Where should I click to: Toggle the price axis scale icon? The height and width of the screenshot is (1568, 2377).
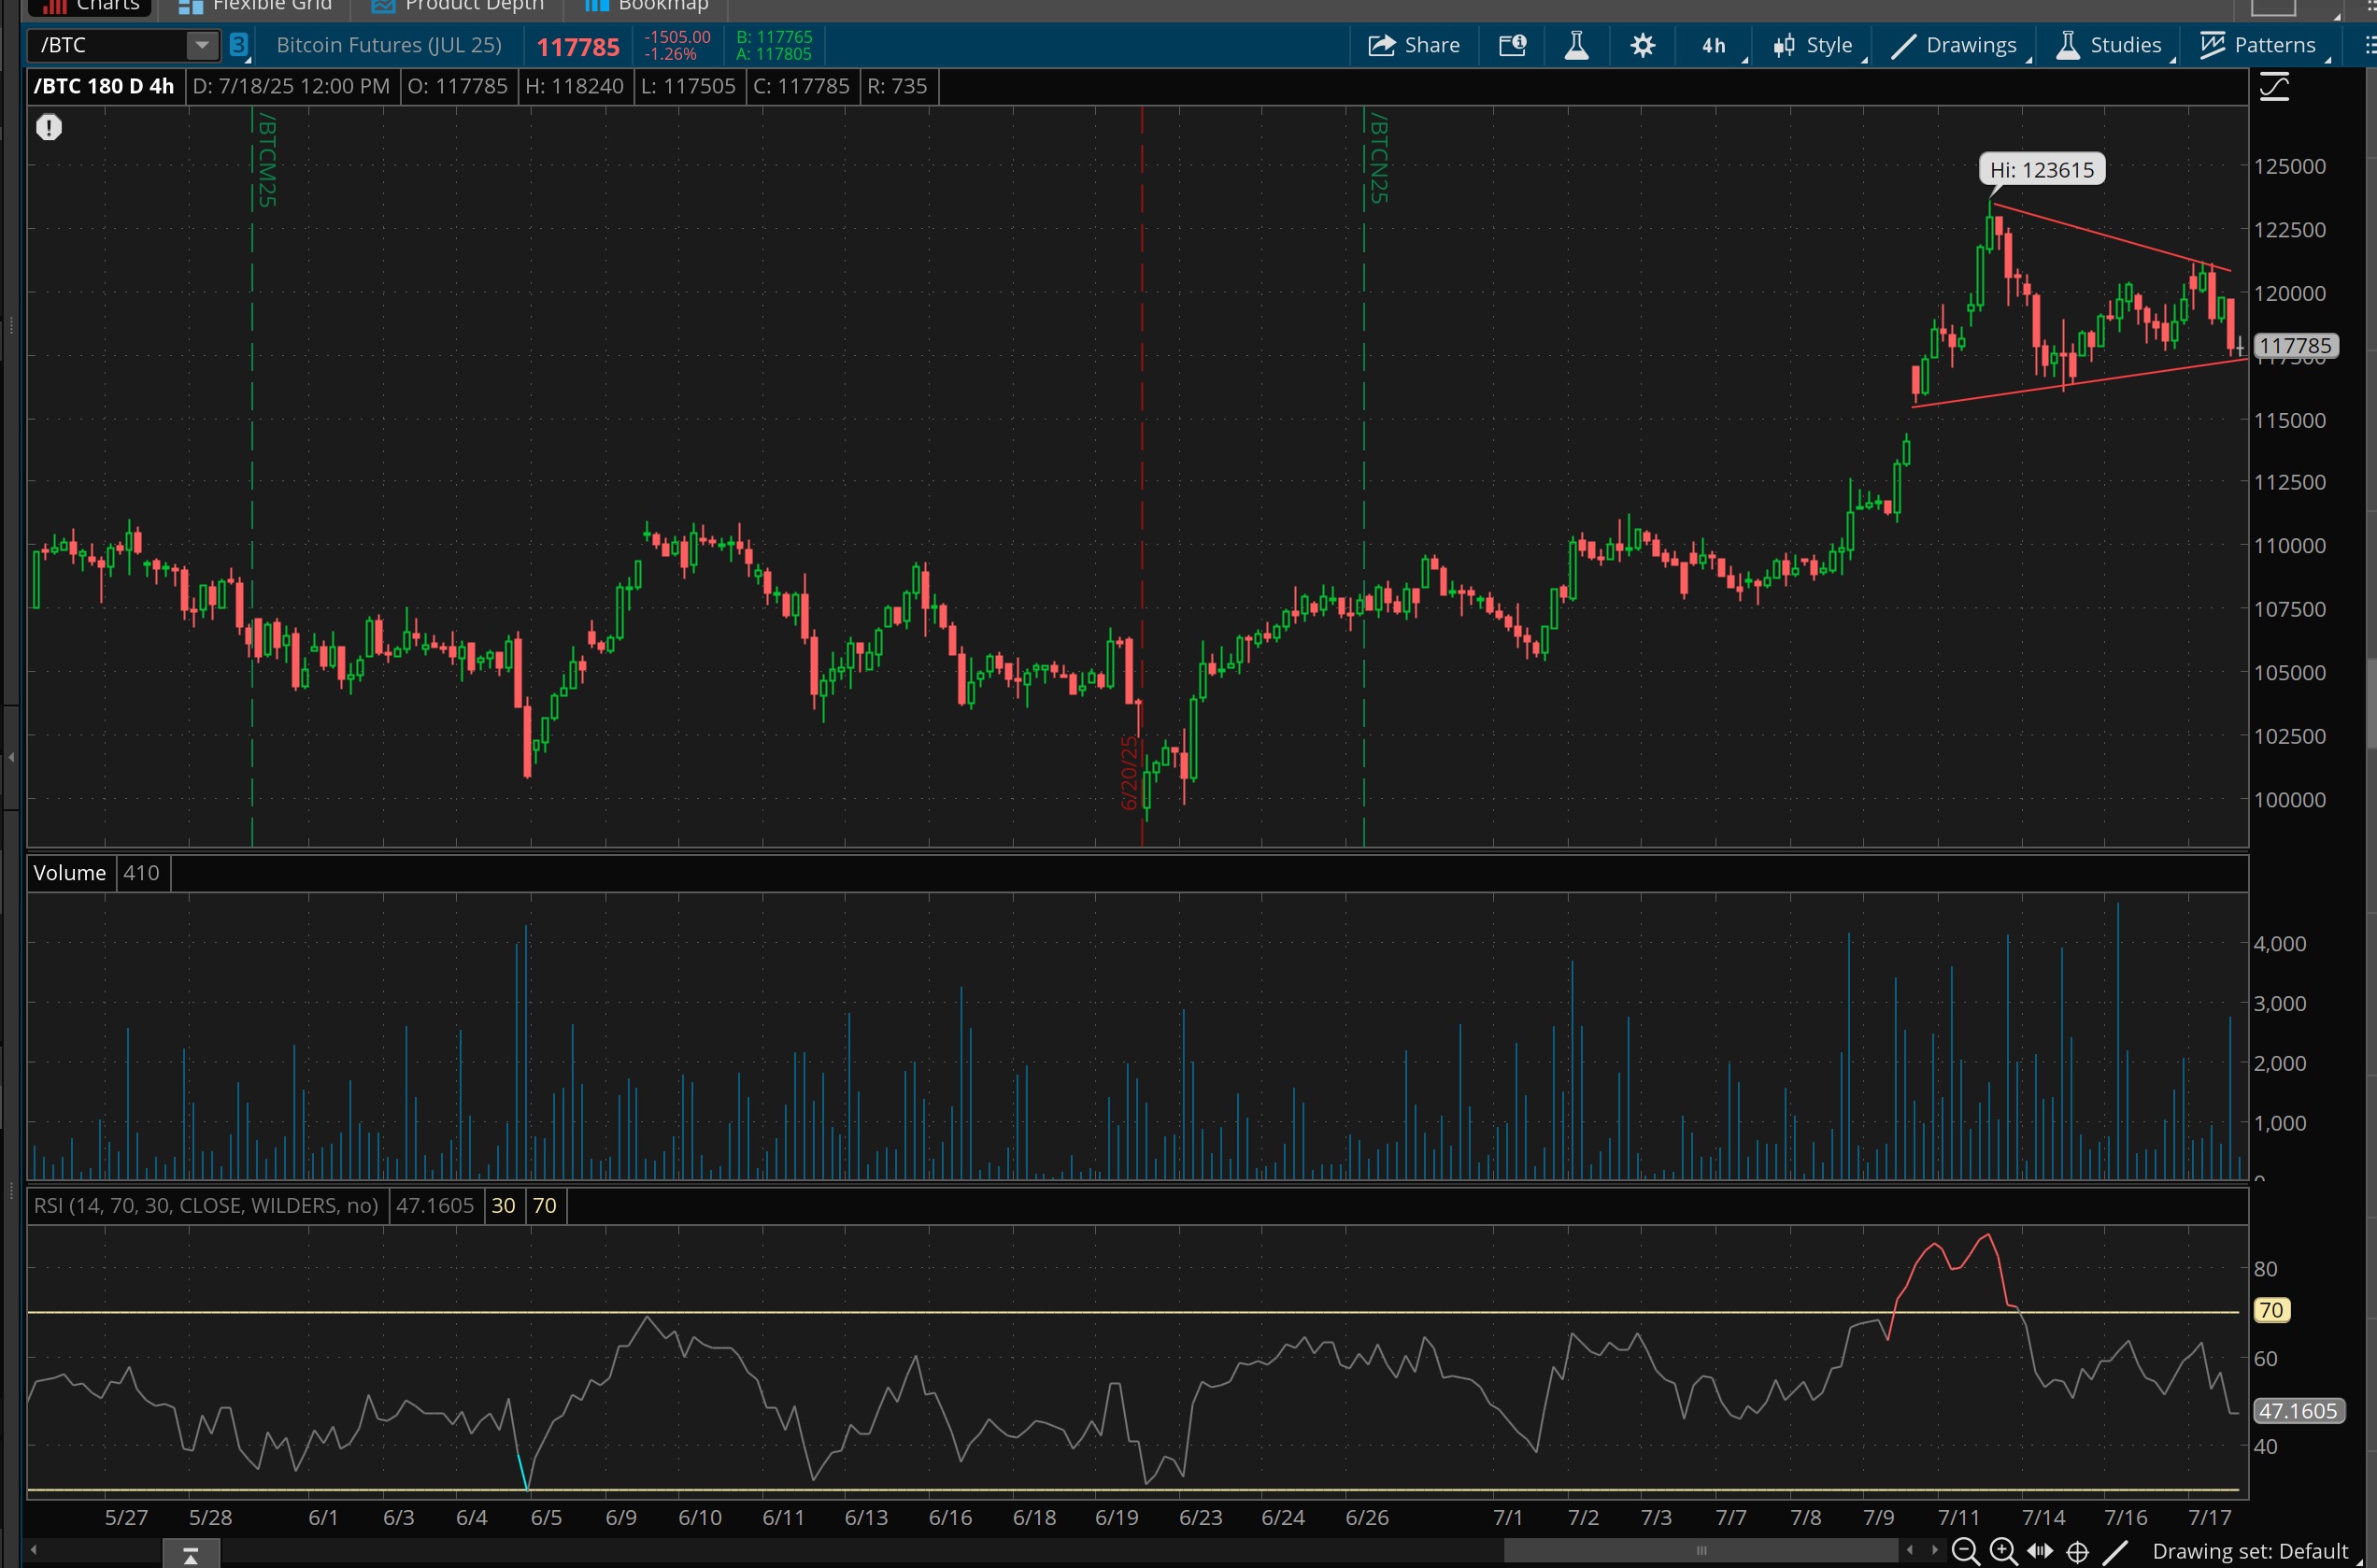(2274, 88)
